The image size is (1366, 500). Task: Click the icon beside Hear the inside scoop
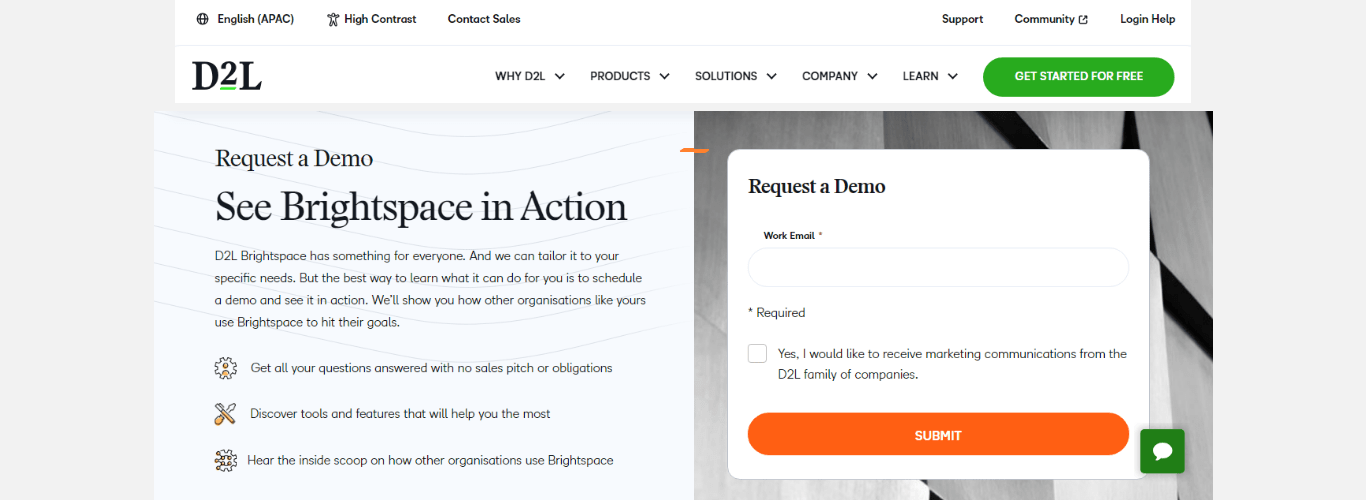pos(226,461)
